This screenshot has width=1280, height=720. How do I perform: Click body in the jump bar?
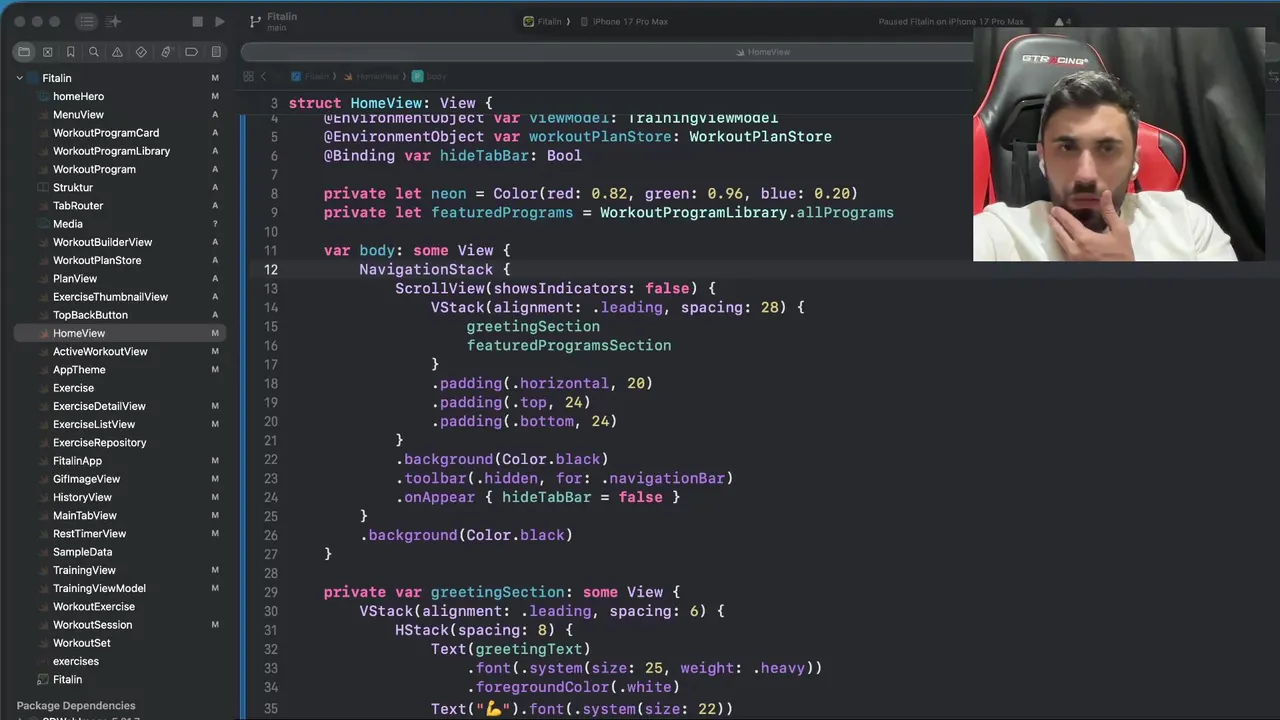430,76
